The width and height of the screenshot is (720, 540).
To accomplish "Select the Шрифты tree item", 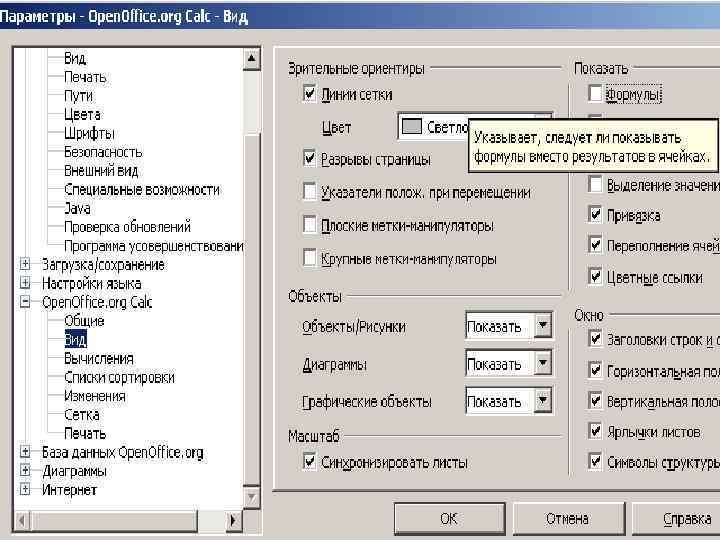I will (x=89, y=133).
